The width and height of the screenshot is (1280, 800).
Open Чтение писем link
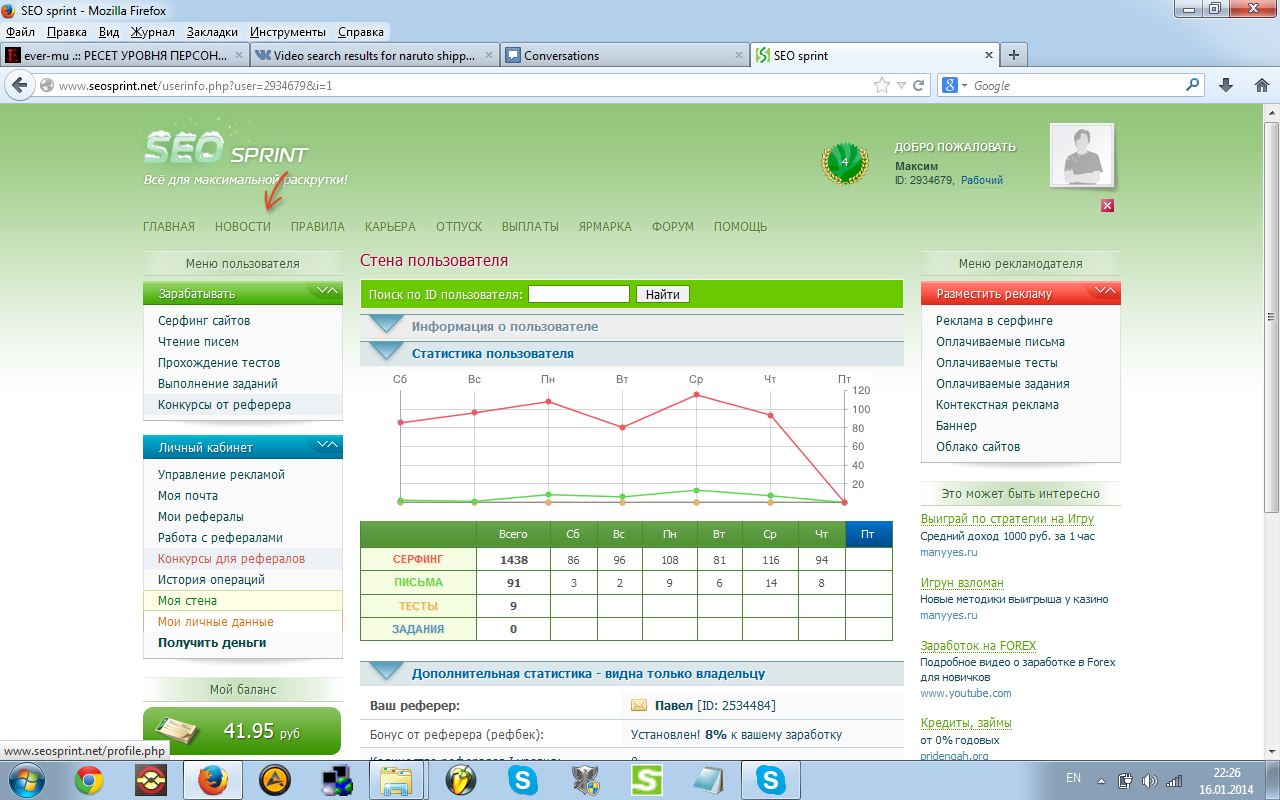click(x=198, y=342)
